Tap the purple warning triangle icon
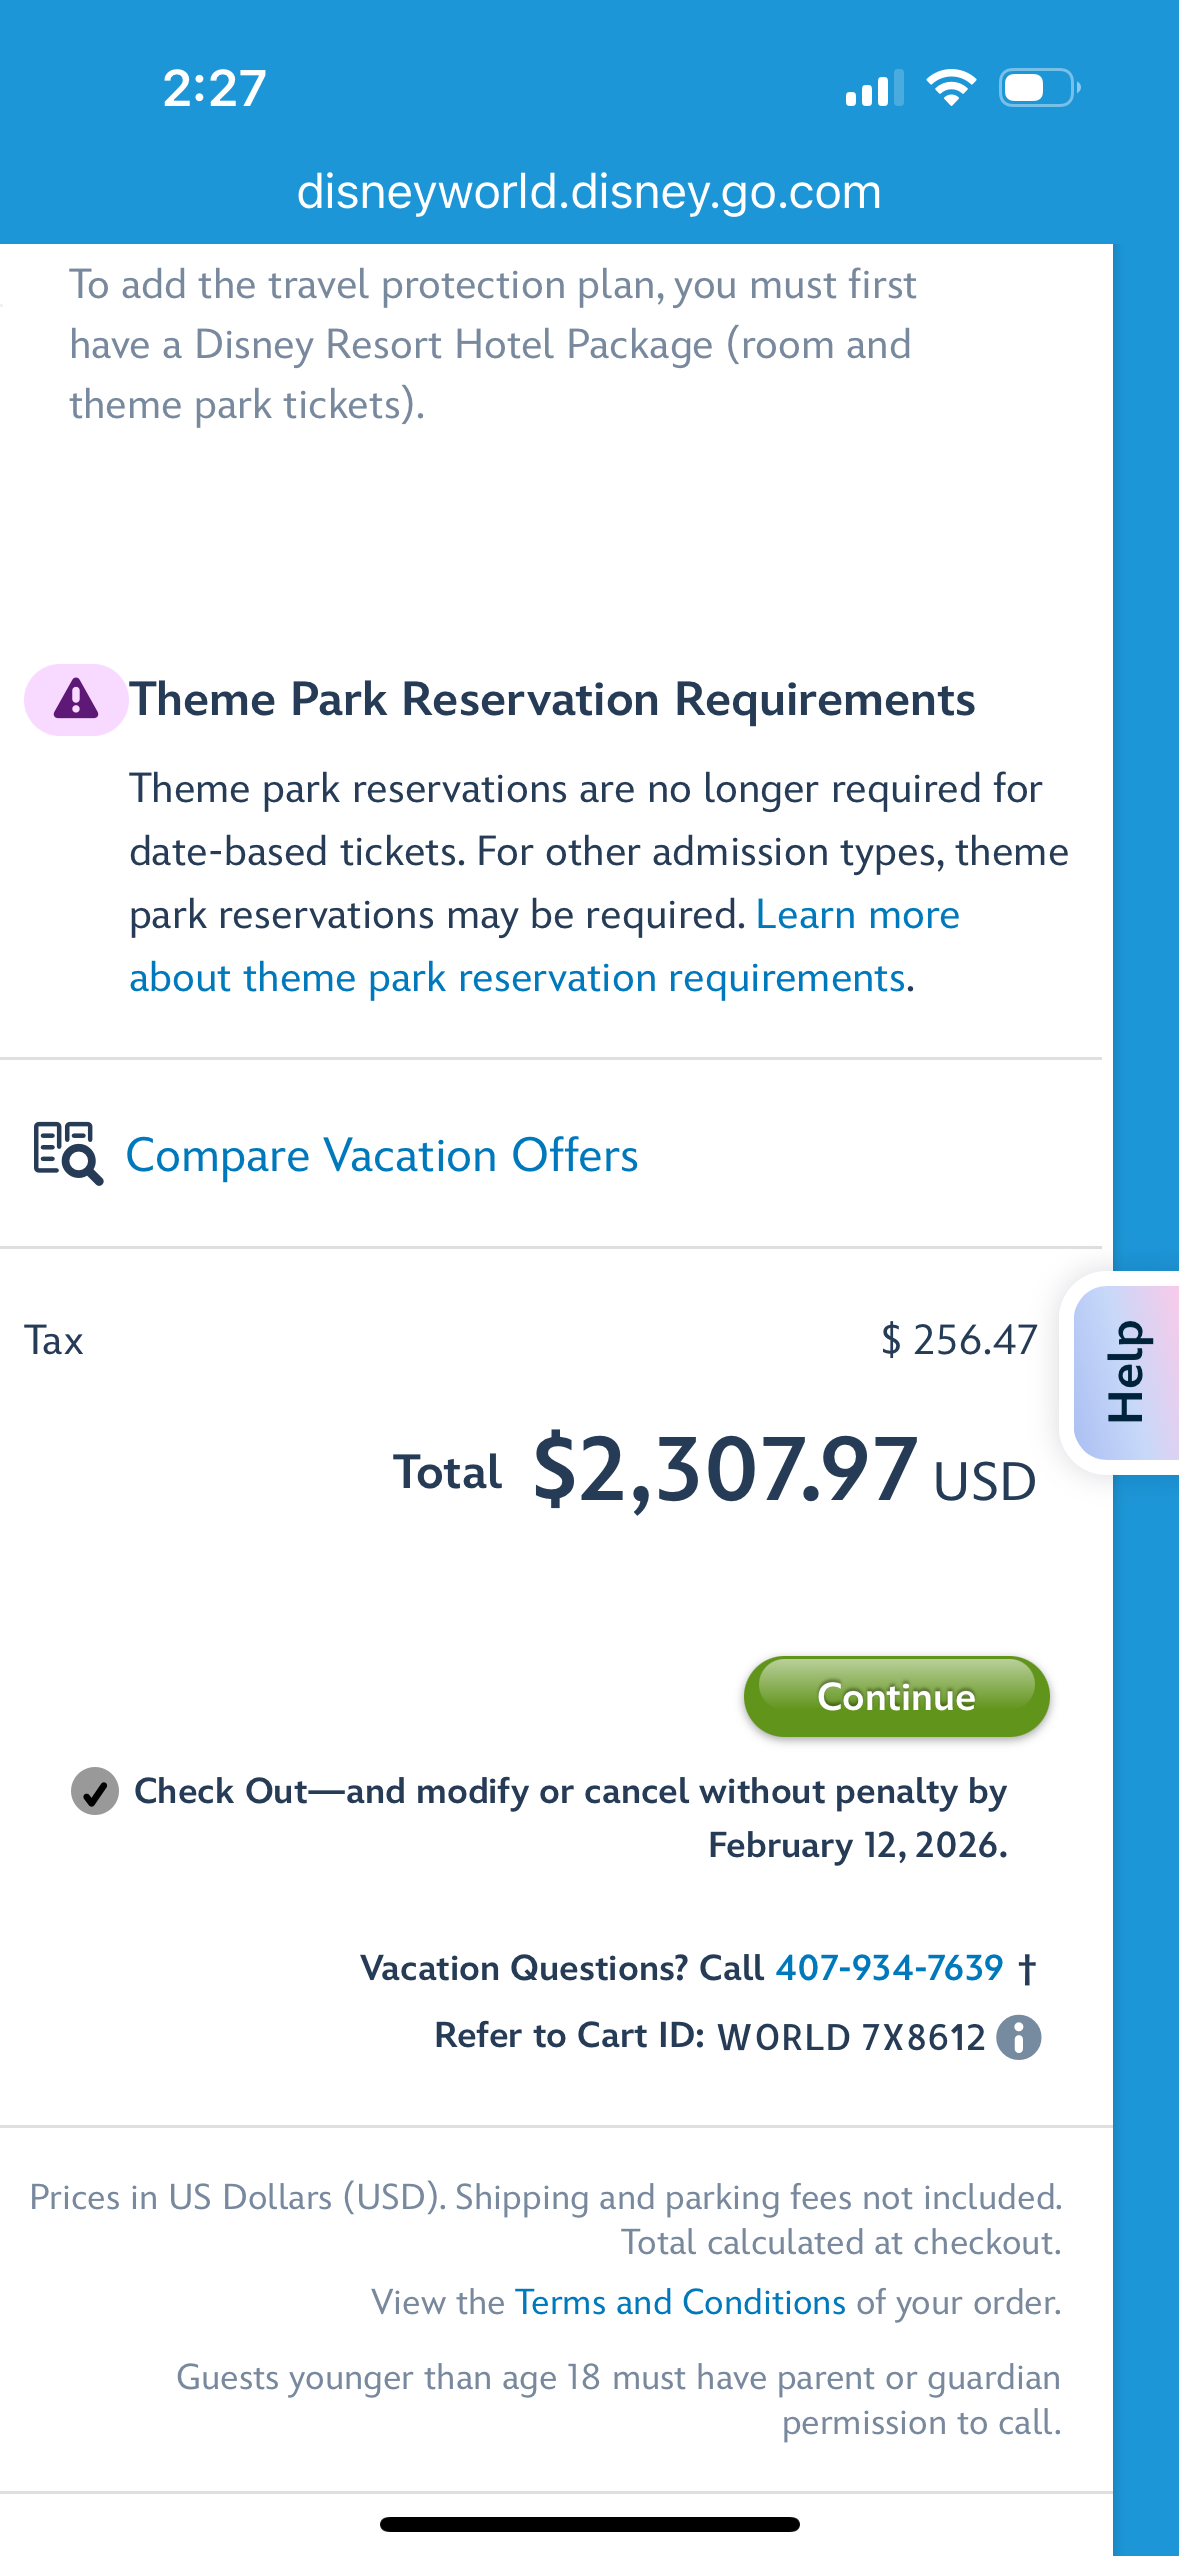 [76, 699]
